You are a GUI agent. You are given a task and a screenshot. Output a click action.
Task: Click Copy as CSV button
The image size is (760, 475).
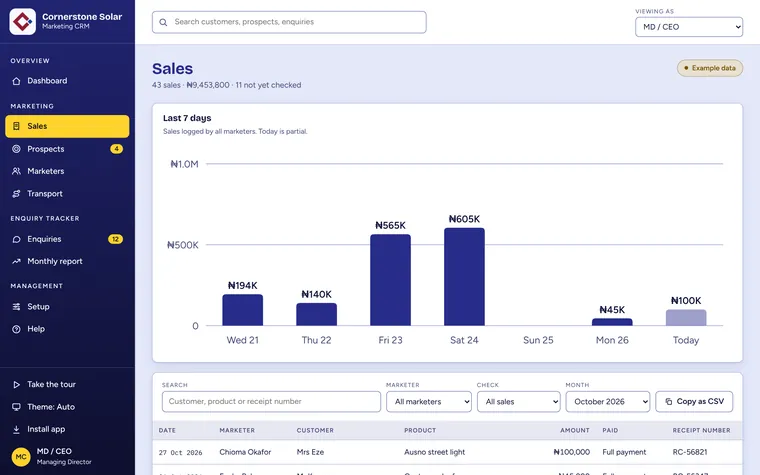coord(694,401)
